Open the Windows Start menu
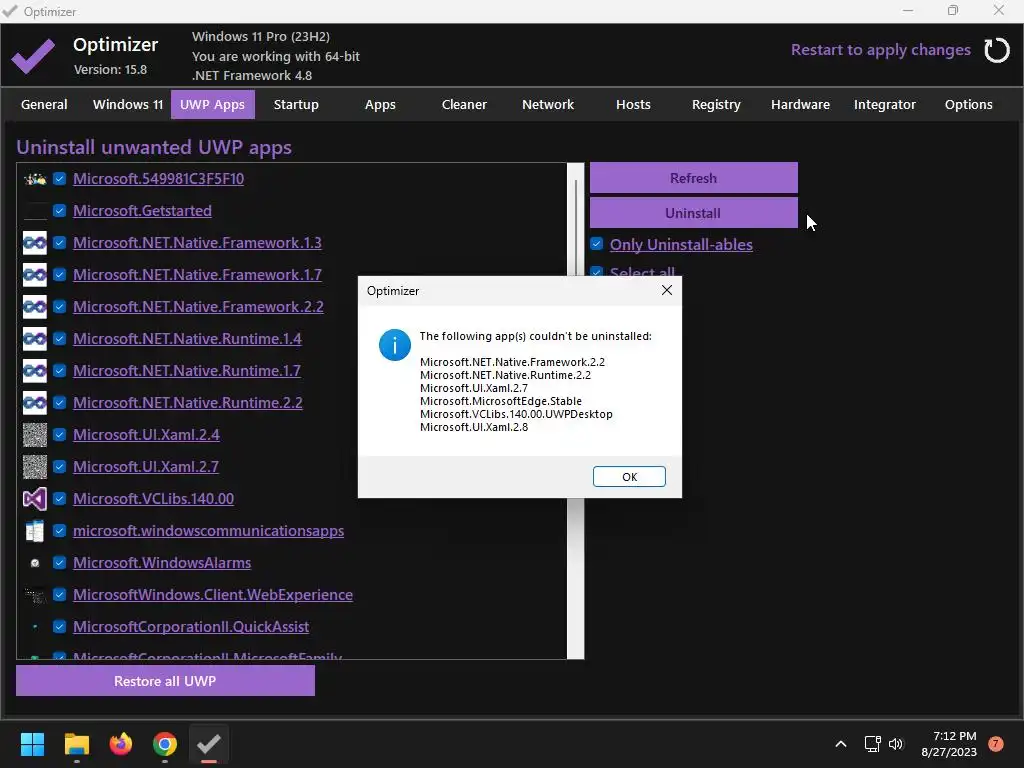 point(32,744)
